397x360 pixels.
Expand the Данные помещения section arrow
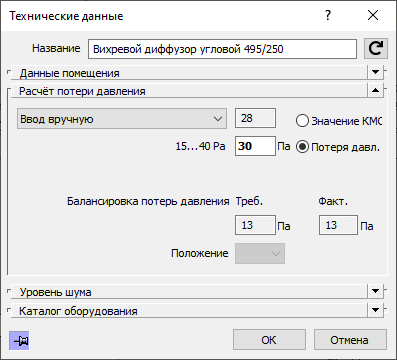(x=376, y=72)
